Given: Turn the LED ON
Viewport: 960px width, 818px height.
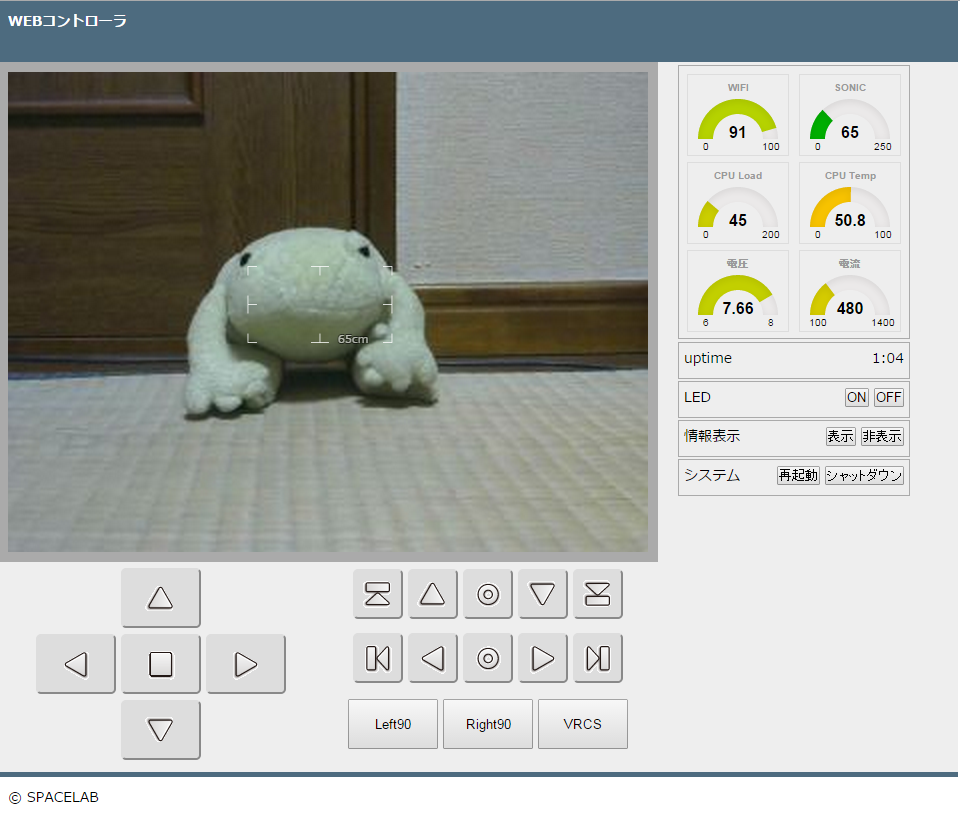Looking at the screenshot, I should [x=857, y=397].
